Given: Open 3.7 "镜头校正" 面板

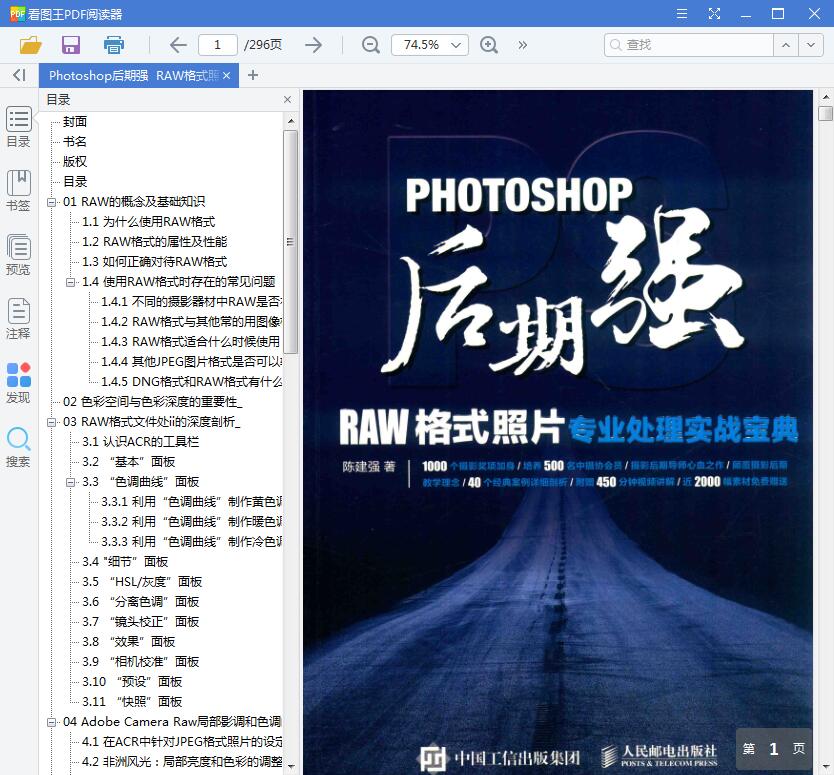Looking at the screenshot, I should click(141, 622).
